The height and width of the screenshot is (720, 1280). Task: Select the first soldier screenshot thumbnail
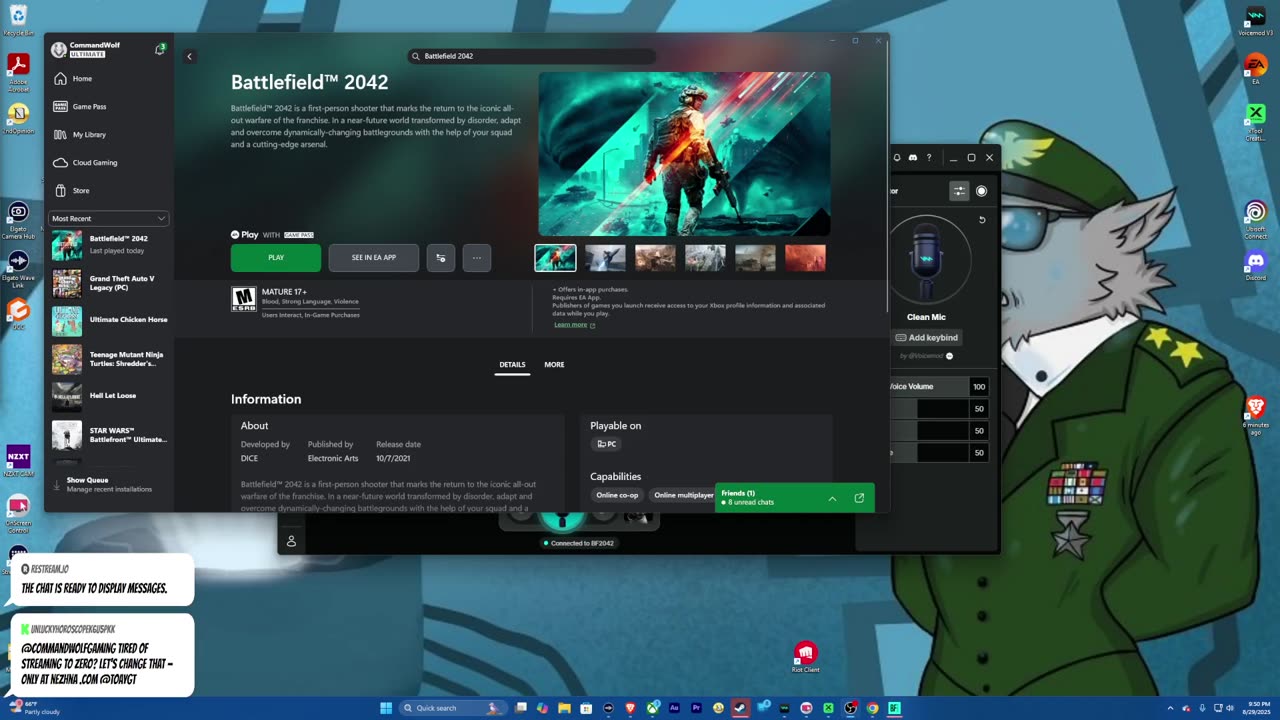pyautogui.click(x=555, y=258)
